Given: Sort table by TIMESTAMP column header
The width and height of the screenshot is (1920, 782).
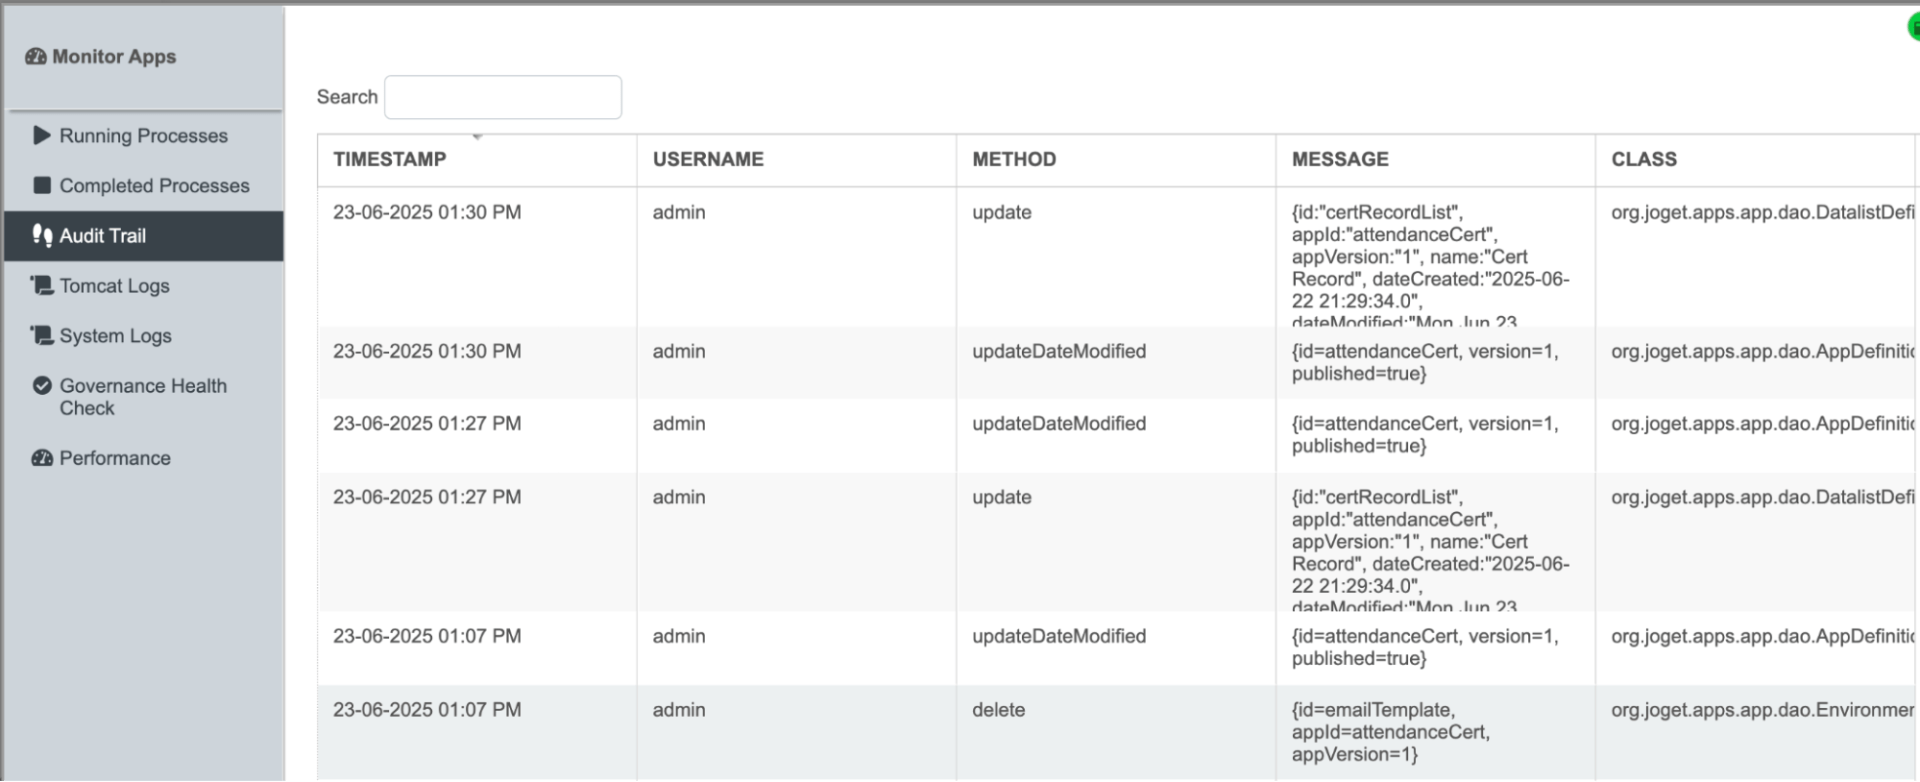Looking at the screenshot, I should (x=390, y=159).
